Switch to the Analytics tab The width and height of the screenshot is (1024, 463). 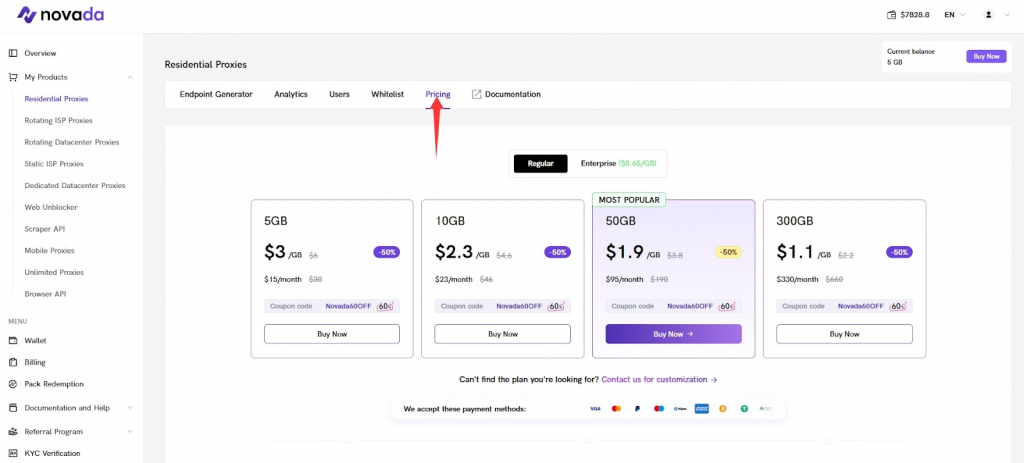pos(291,94)
